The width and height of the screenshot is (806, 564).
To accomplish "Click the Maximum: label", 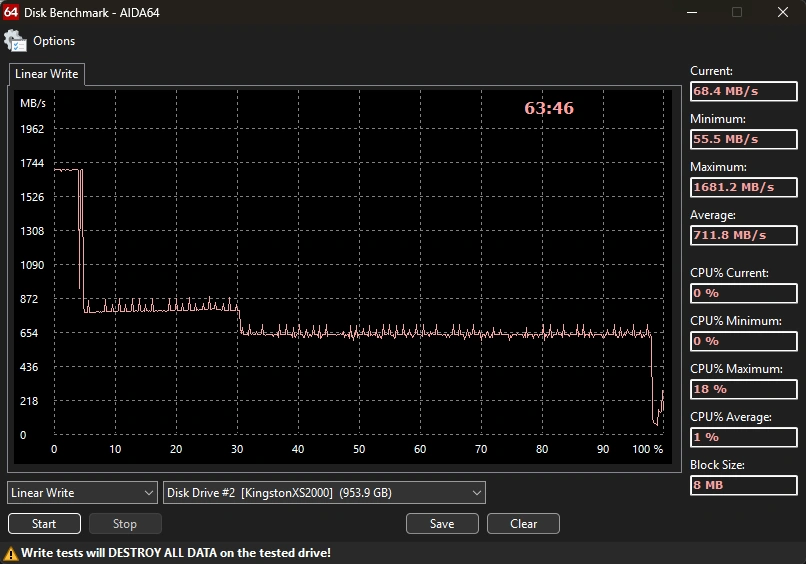I will [x=718, y=167].
